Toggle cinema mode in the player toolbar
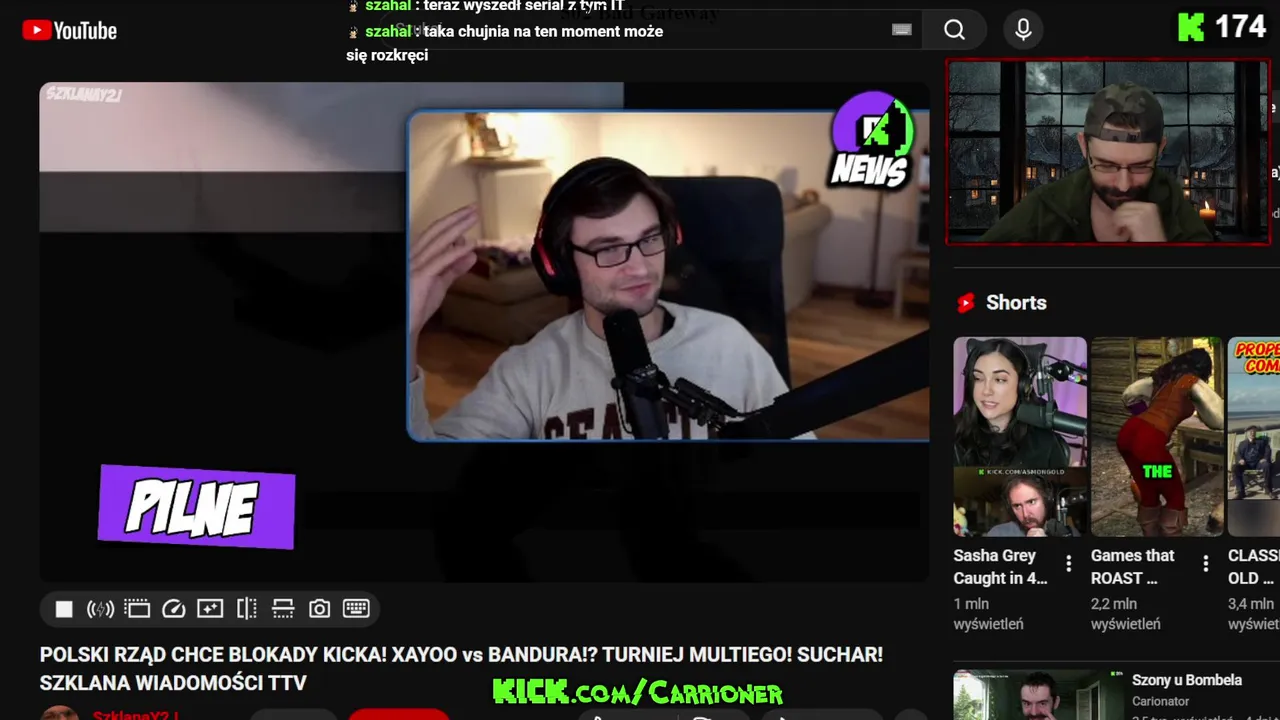 [x=137, y=609]
